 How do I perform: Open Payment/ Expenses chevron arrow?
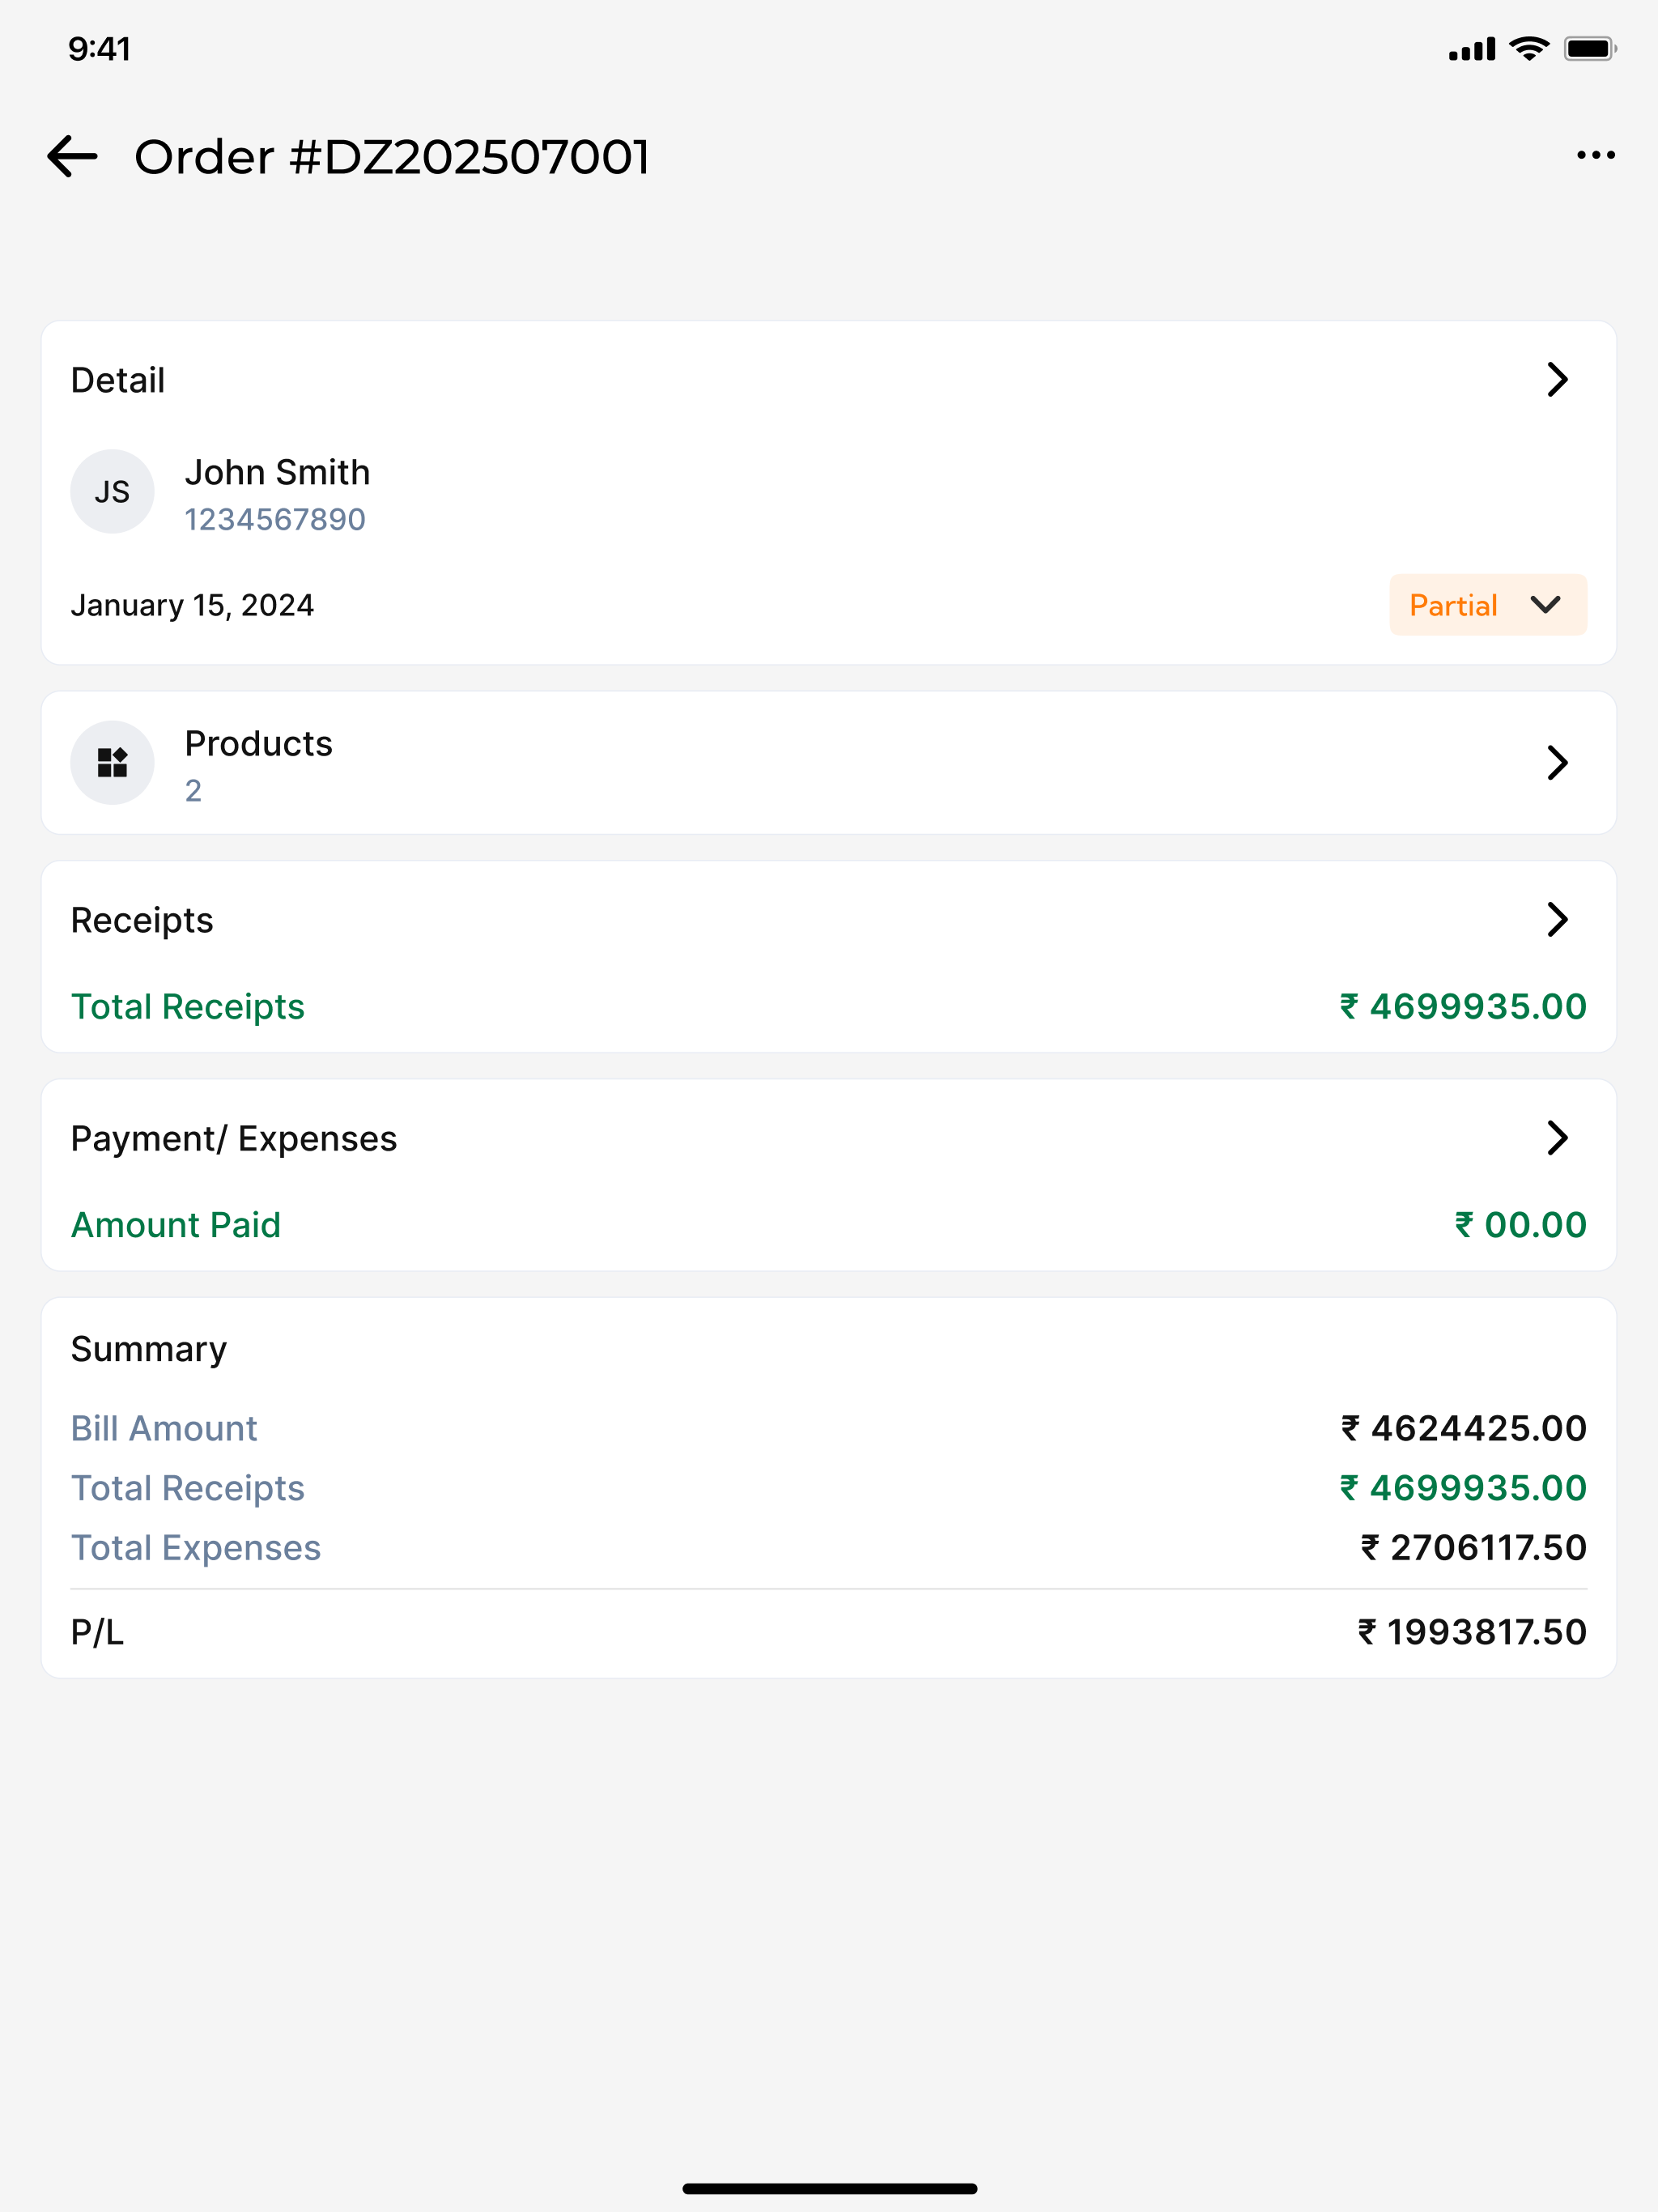(1557, 1138)
